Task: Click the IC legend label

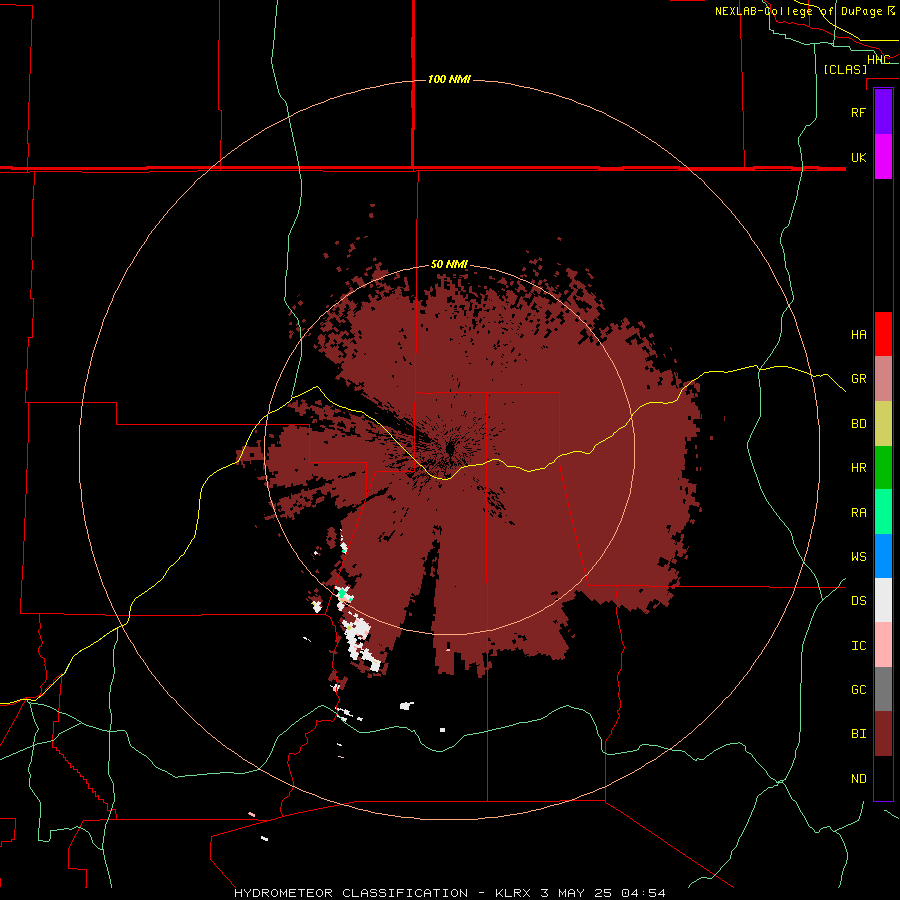Action: [x=858, y=646]
